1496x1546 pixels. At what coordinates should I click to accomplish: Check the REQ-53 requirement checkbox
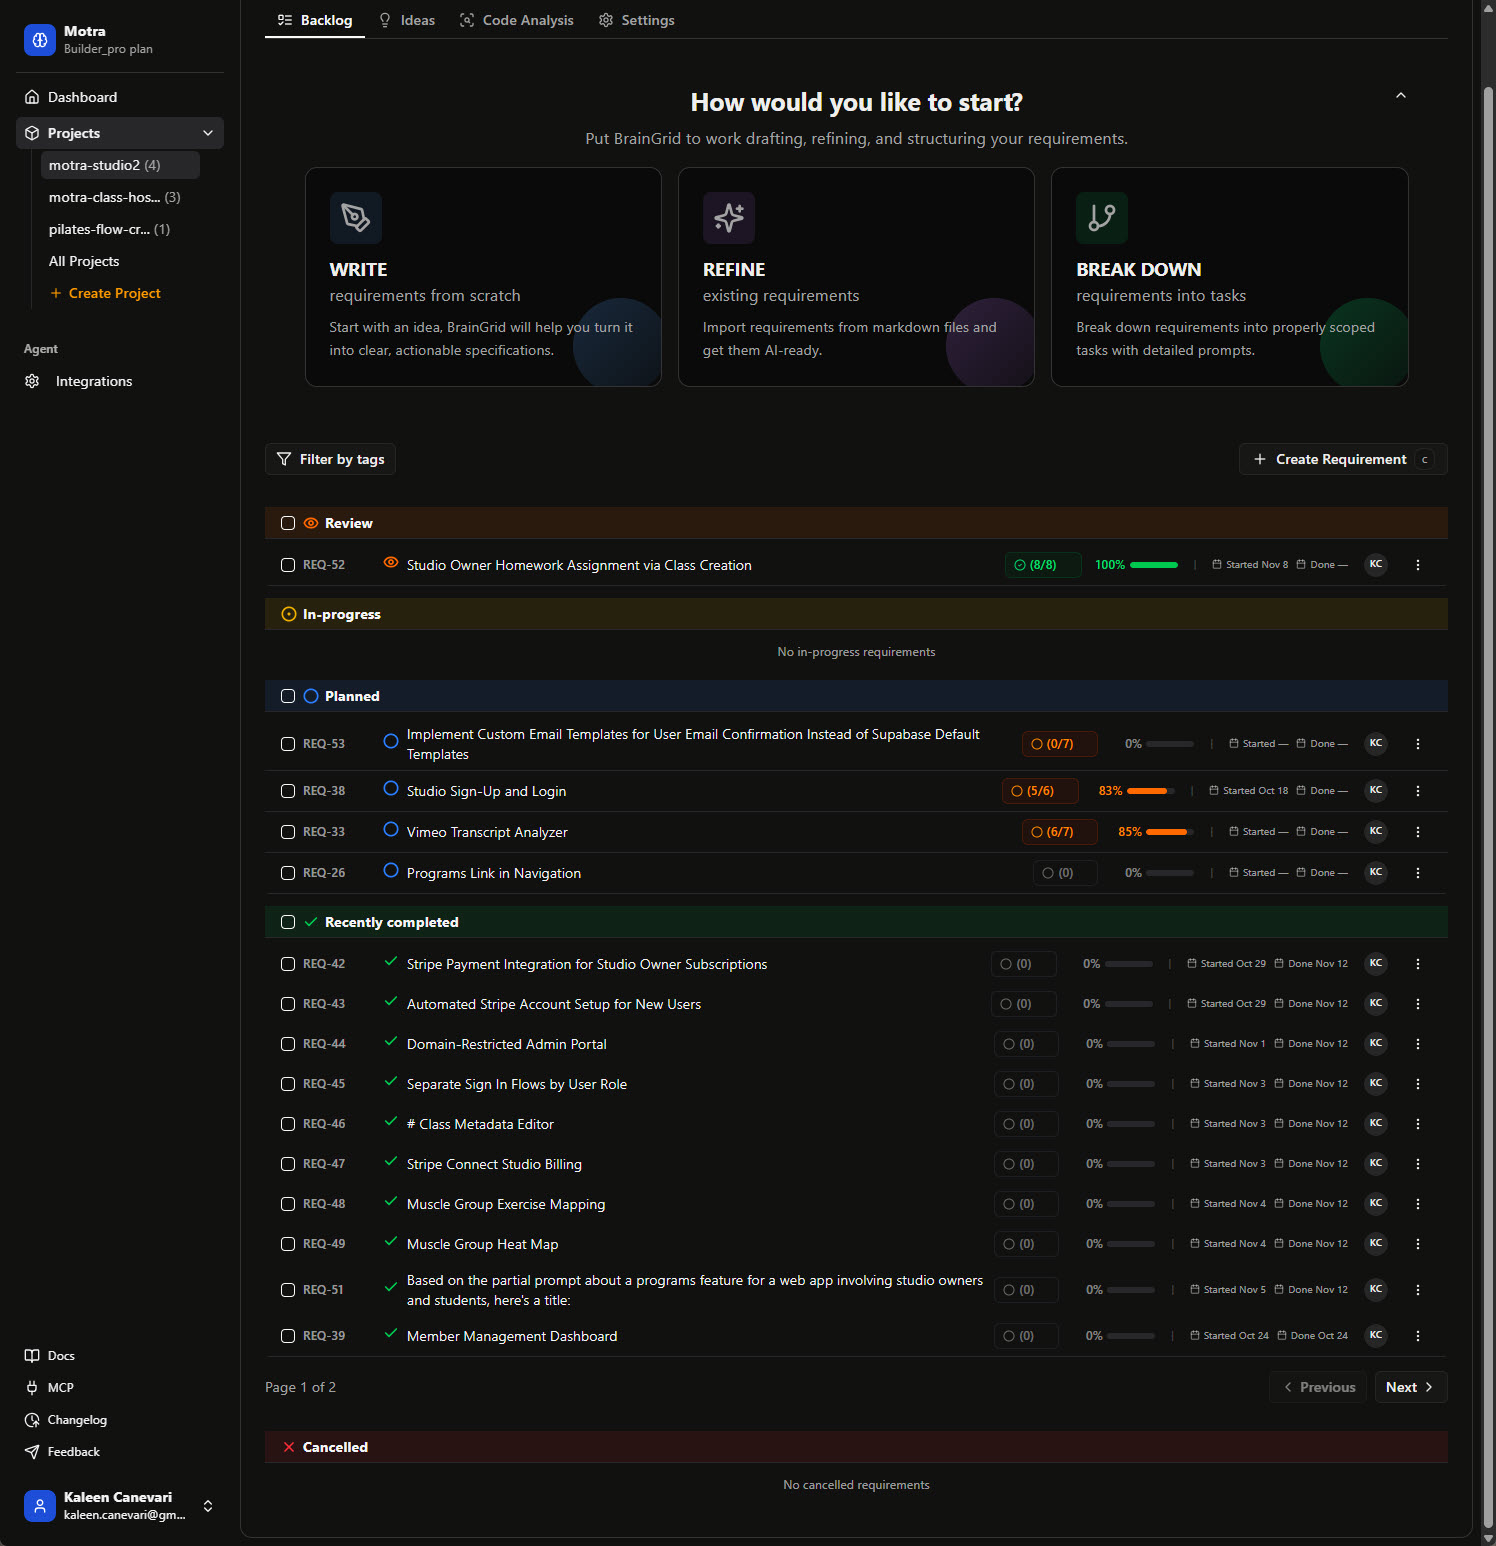288,744
